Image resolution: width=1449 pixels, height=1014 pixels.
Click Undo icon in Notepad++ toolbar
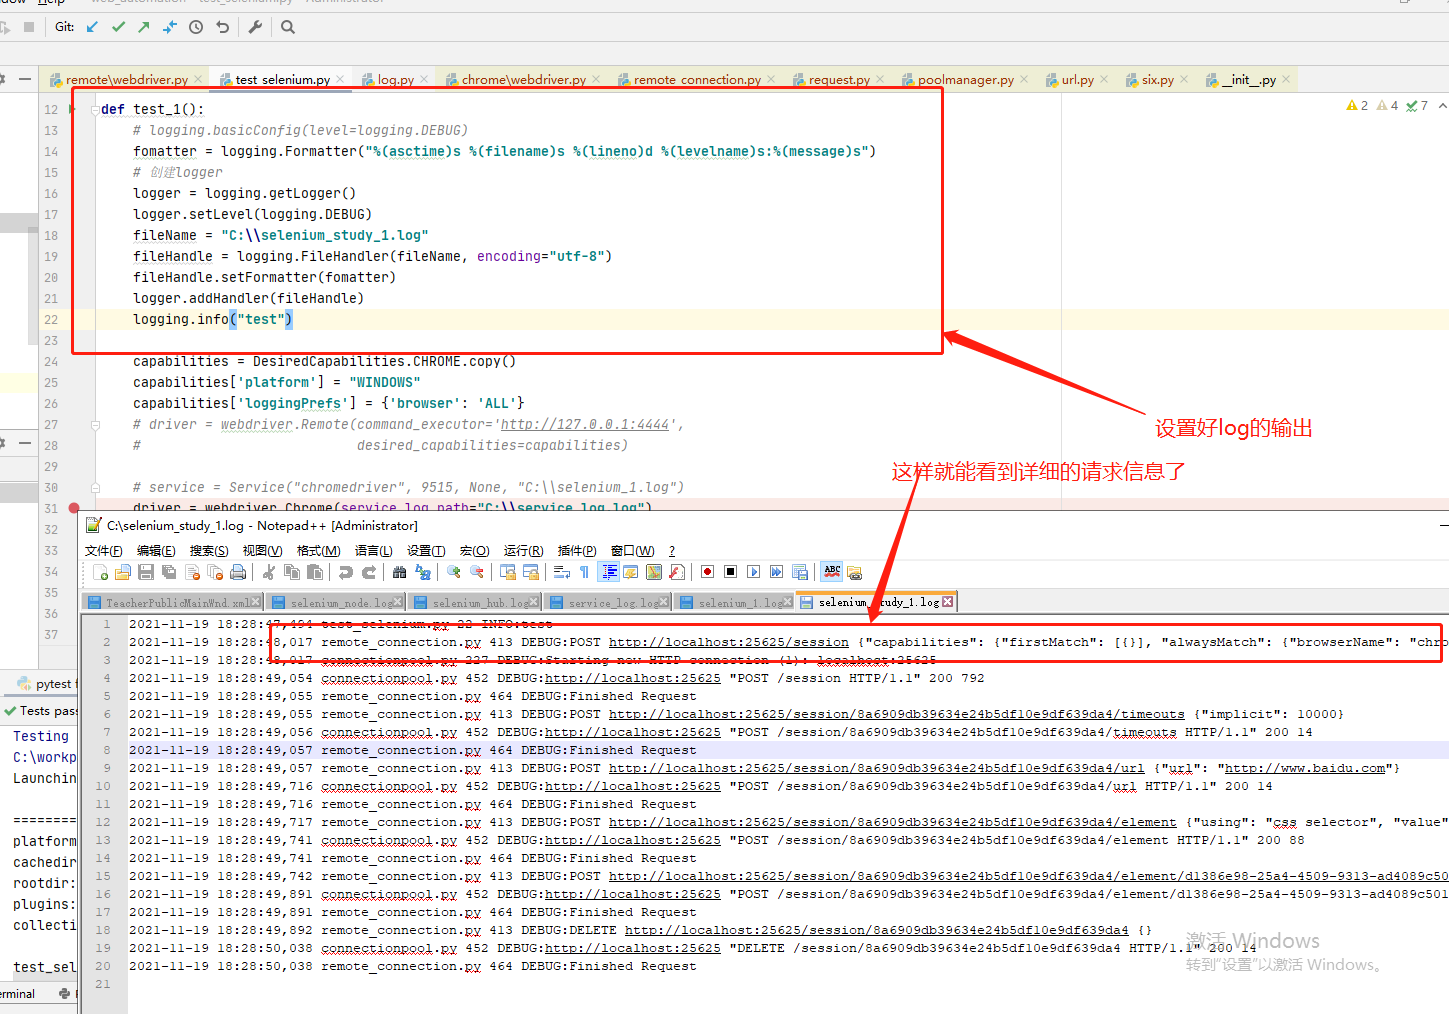coord(346,572)
